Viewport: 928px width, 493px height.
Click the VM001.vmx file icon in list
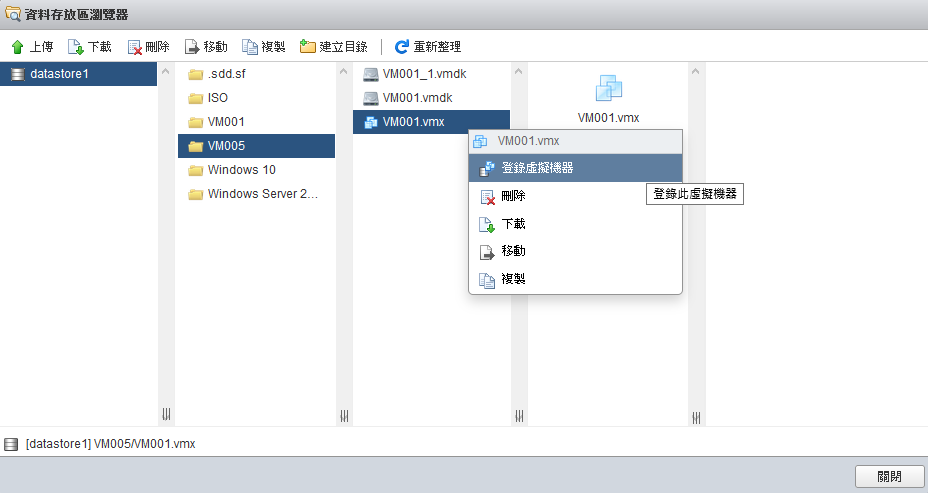pos(370,122)
